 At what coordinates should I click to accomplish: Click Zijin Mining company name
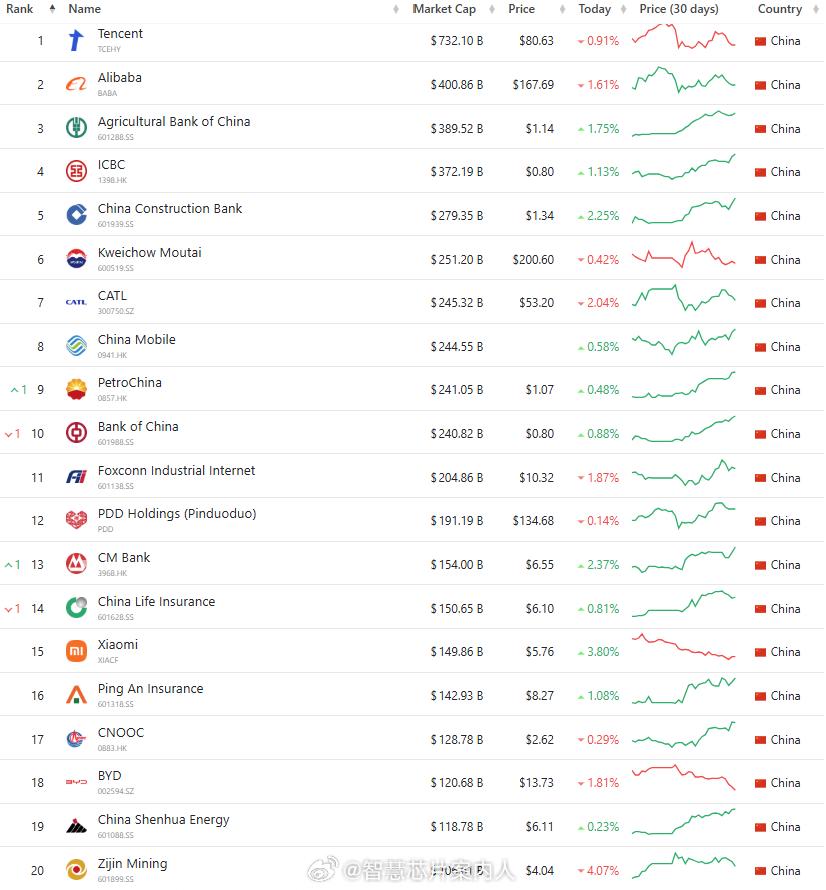132,864
